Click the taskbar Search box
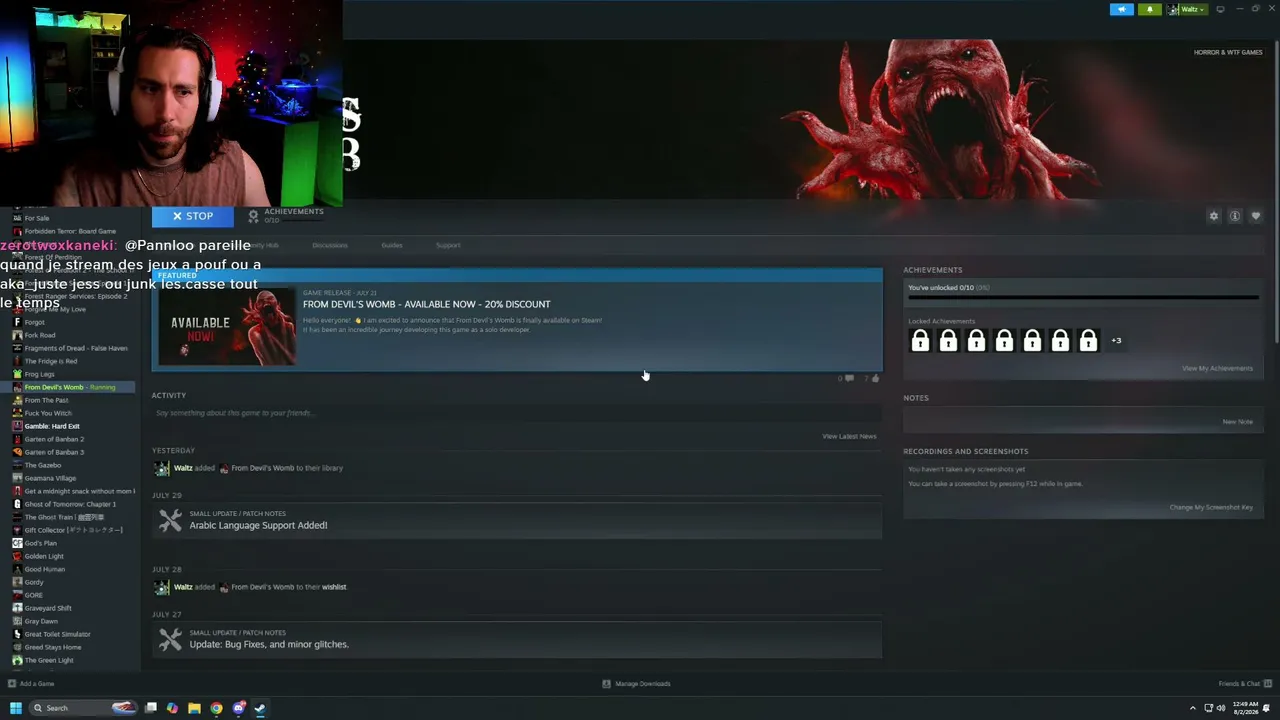 (x=82, y=708)
